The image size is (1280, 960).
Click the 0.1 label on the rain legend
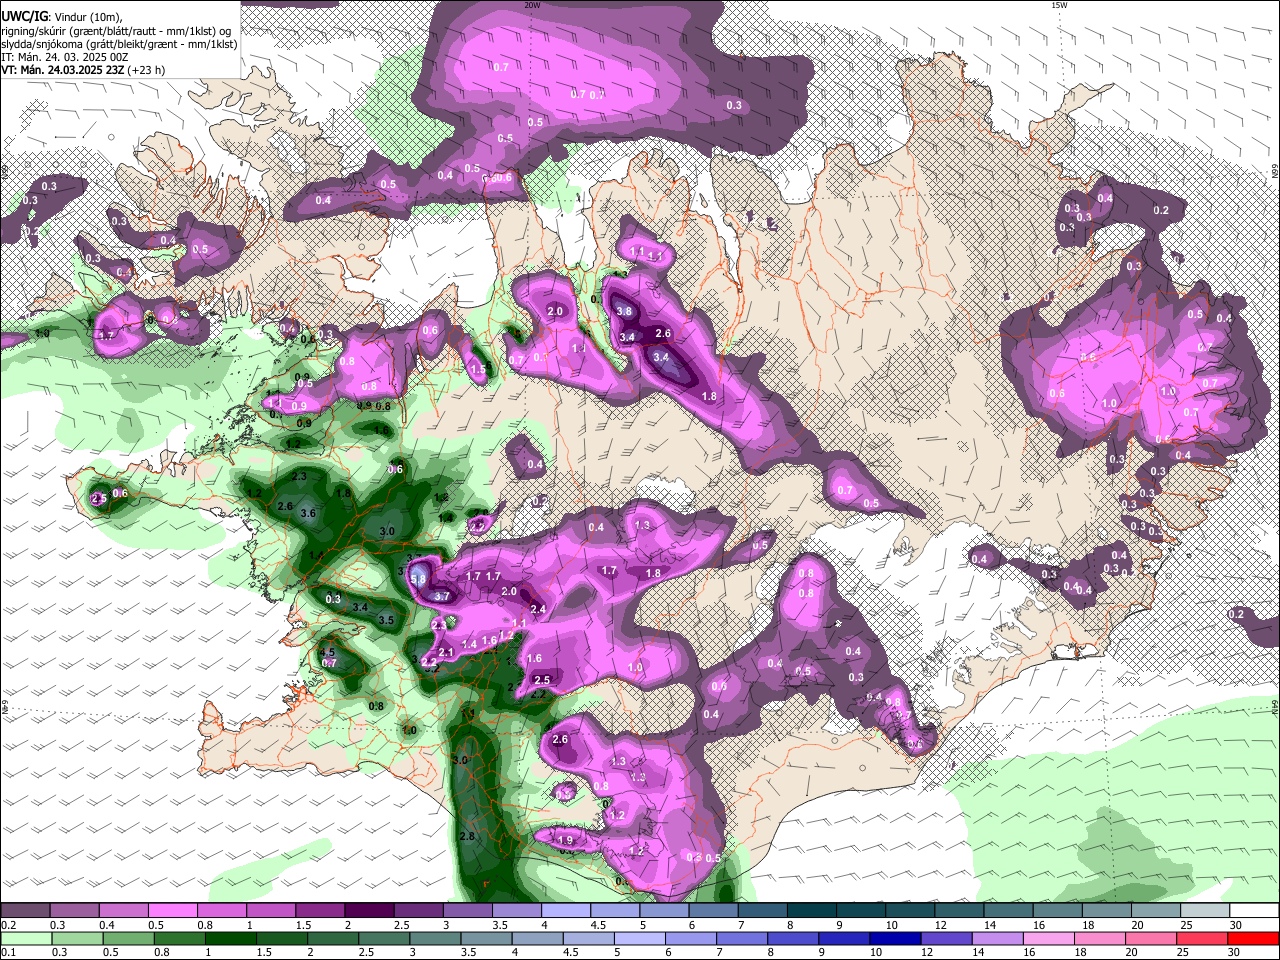point(7,952)
